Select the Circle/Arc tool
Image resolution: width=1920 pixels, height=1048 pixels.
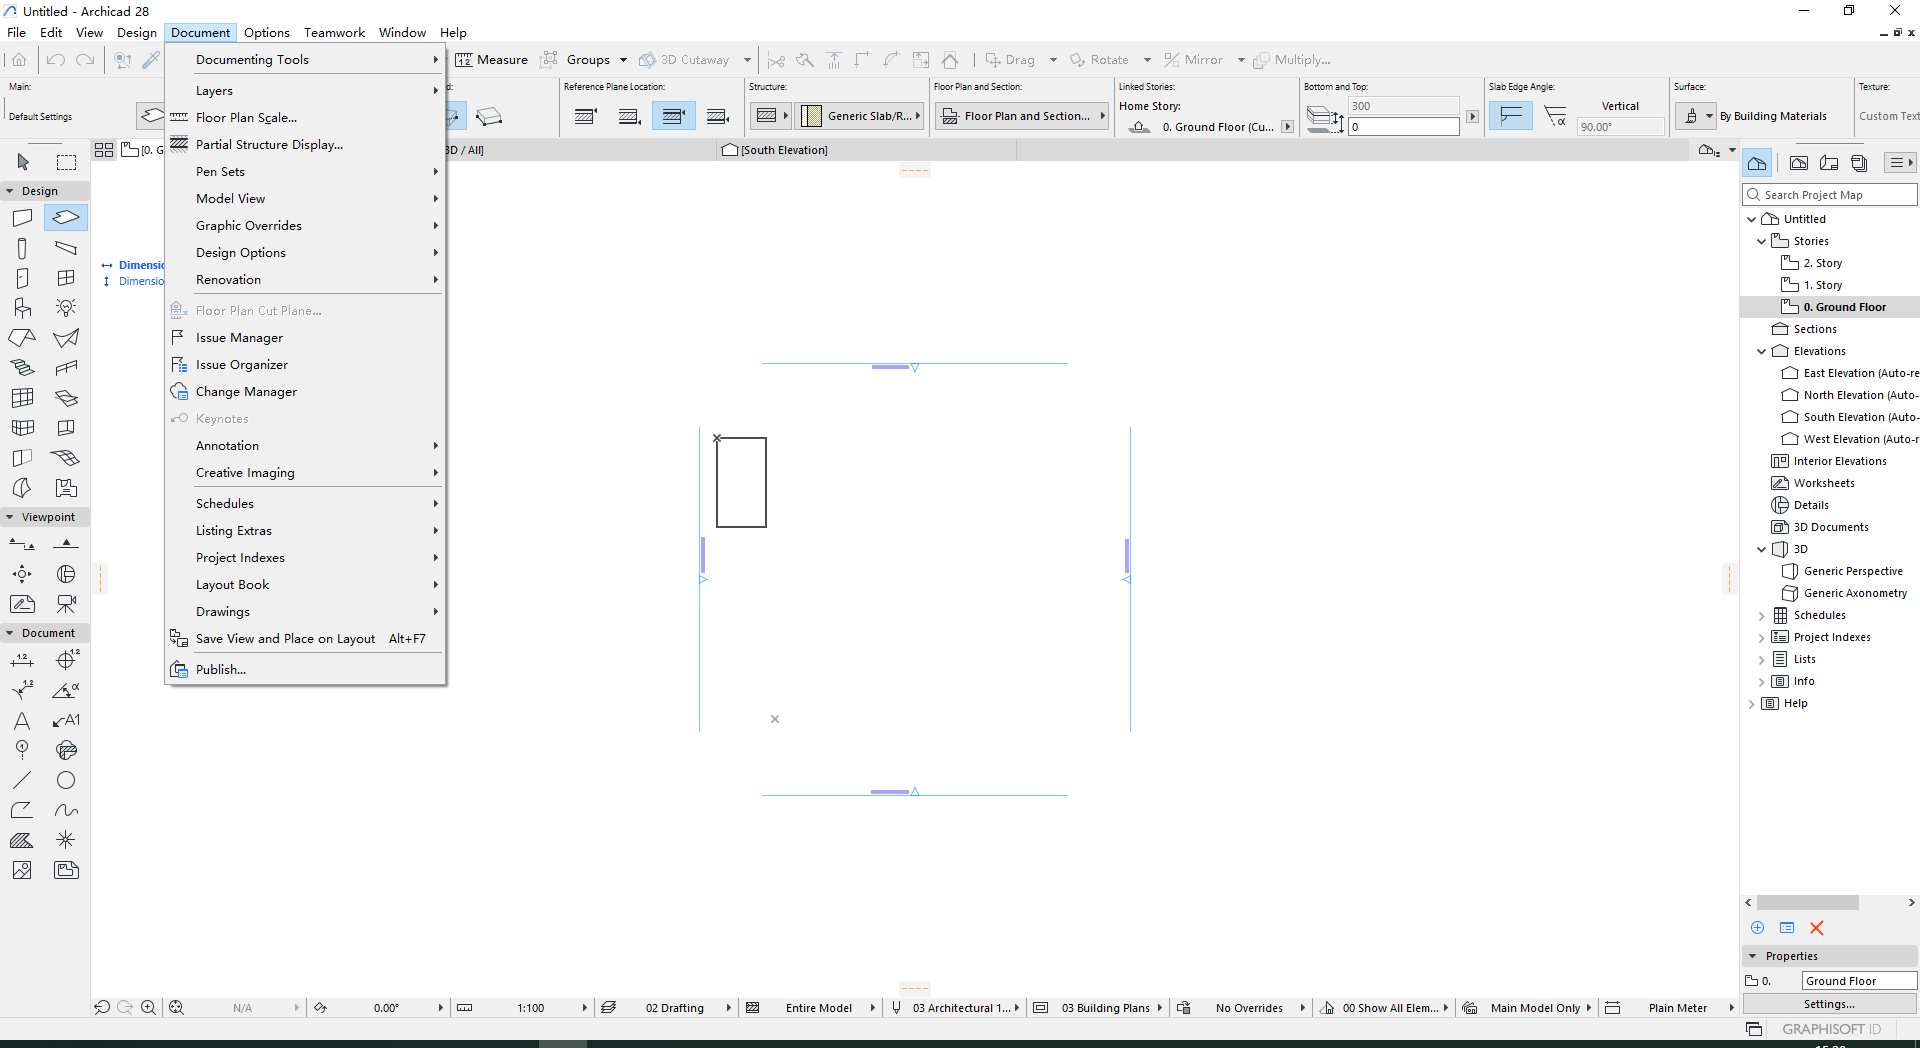click(66, 780)
